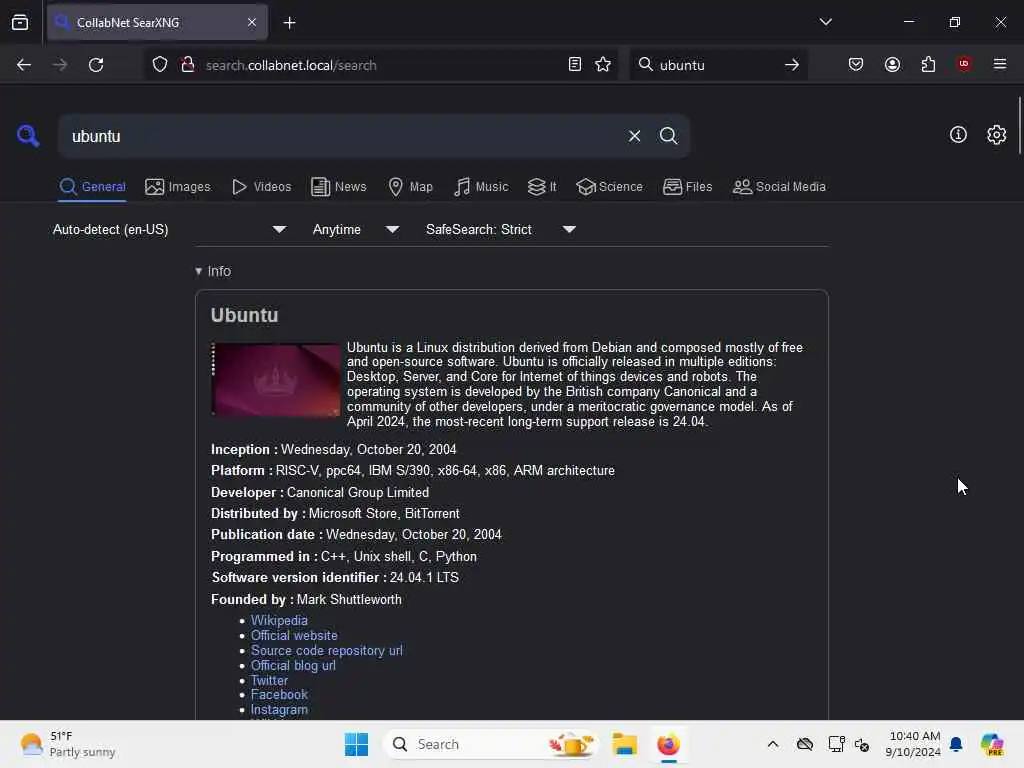
Task: Switch to the Science tab
Action: [x=609, y=187]
